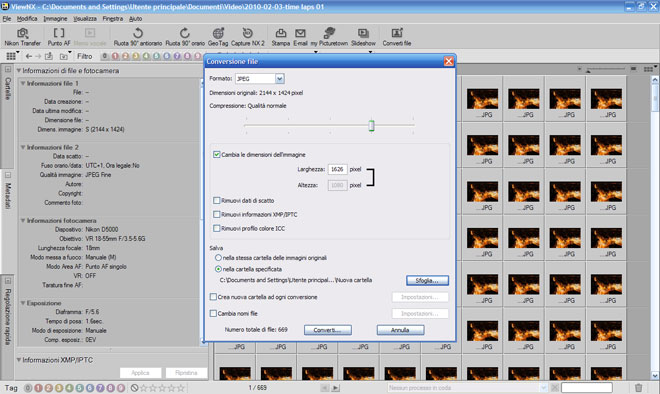Viewport: 660px width, 394px height.
Task: Open the Immagine menu
Action: point(55,19)
